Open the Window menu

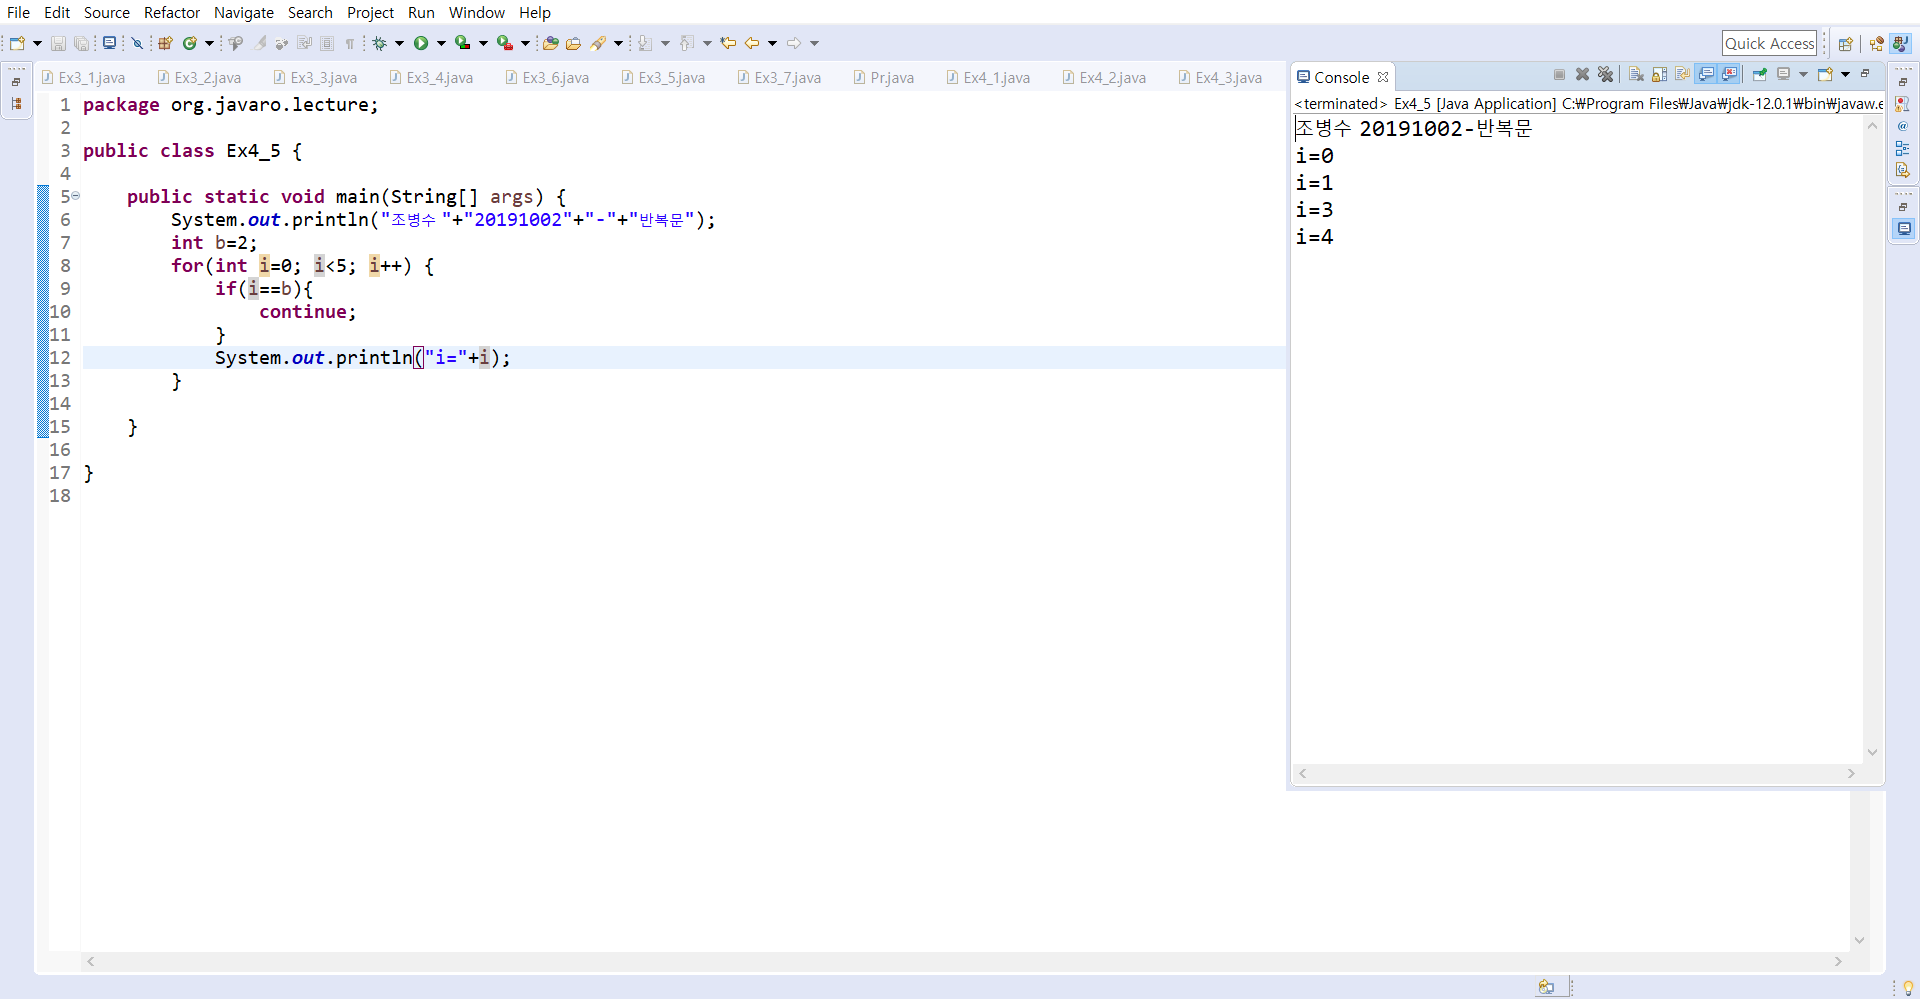pyautogui.click(x=477, y=12)
